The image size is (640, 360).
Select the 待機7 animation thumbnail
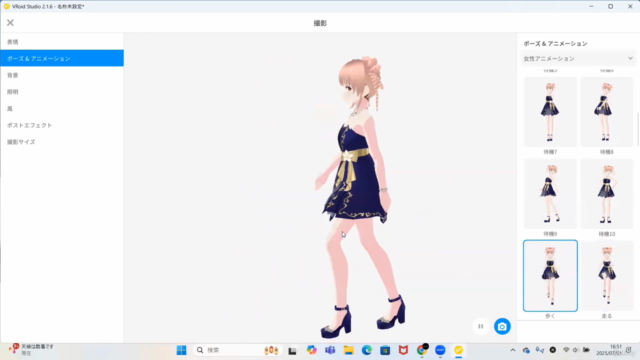[x=550, y=112]
